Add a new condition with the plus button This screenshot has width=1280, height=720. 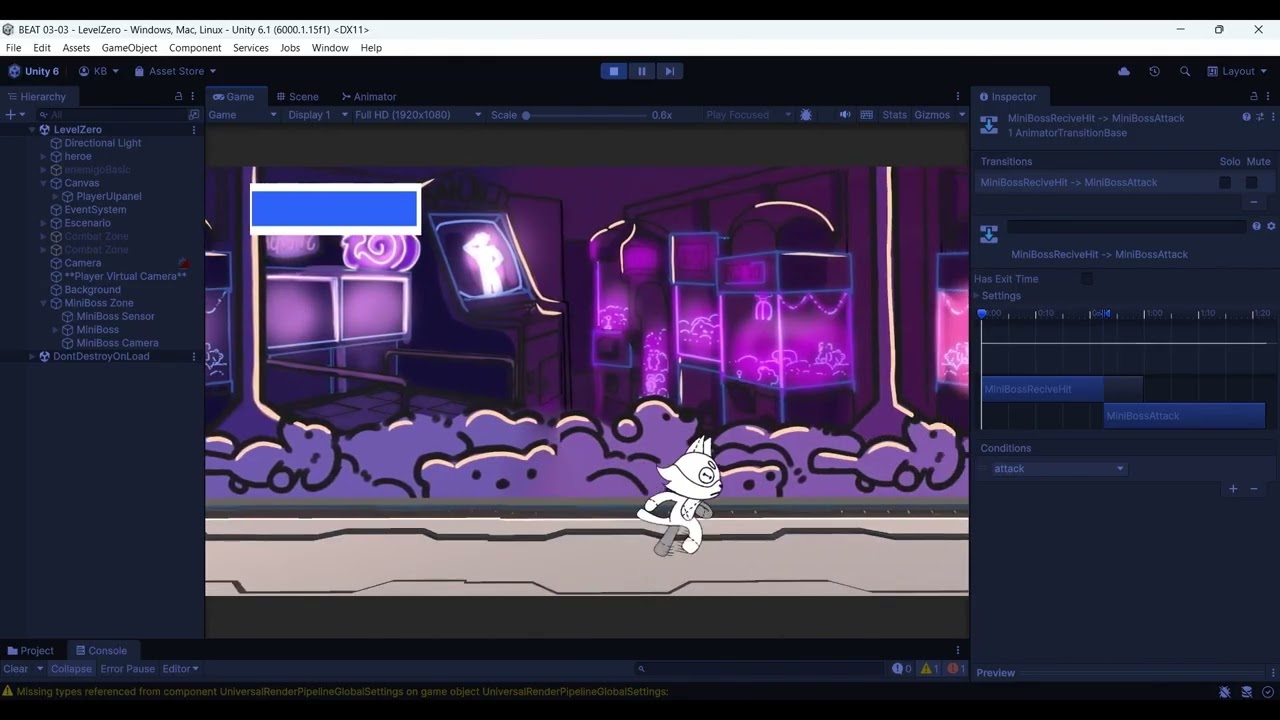coord(1233,489)
